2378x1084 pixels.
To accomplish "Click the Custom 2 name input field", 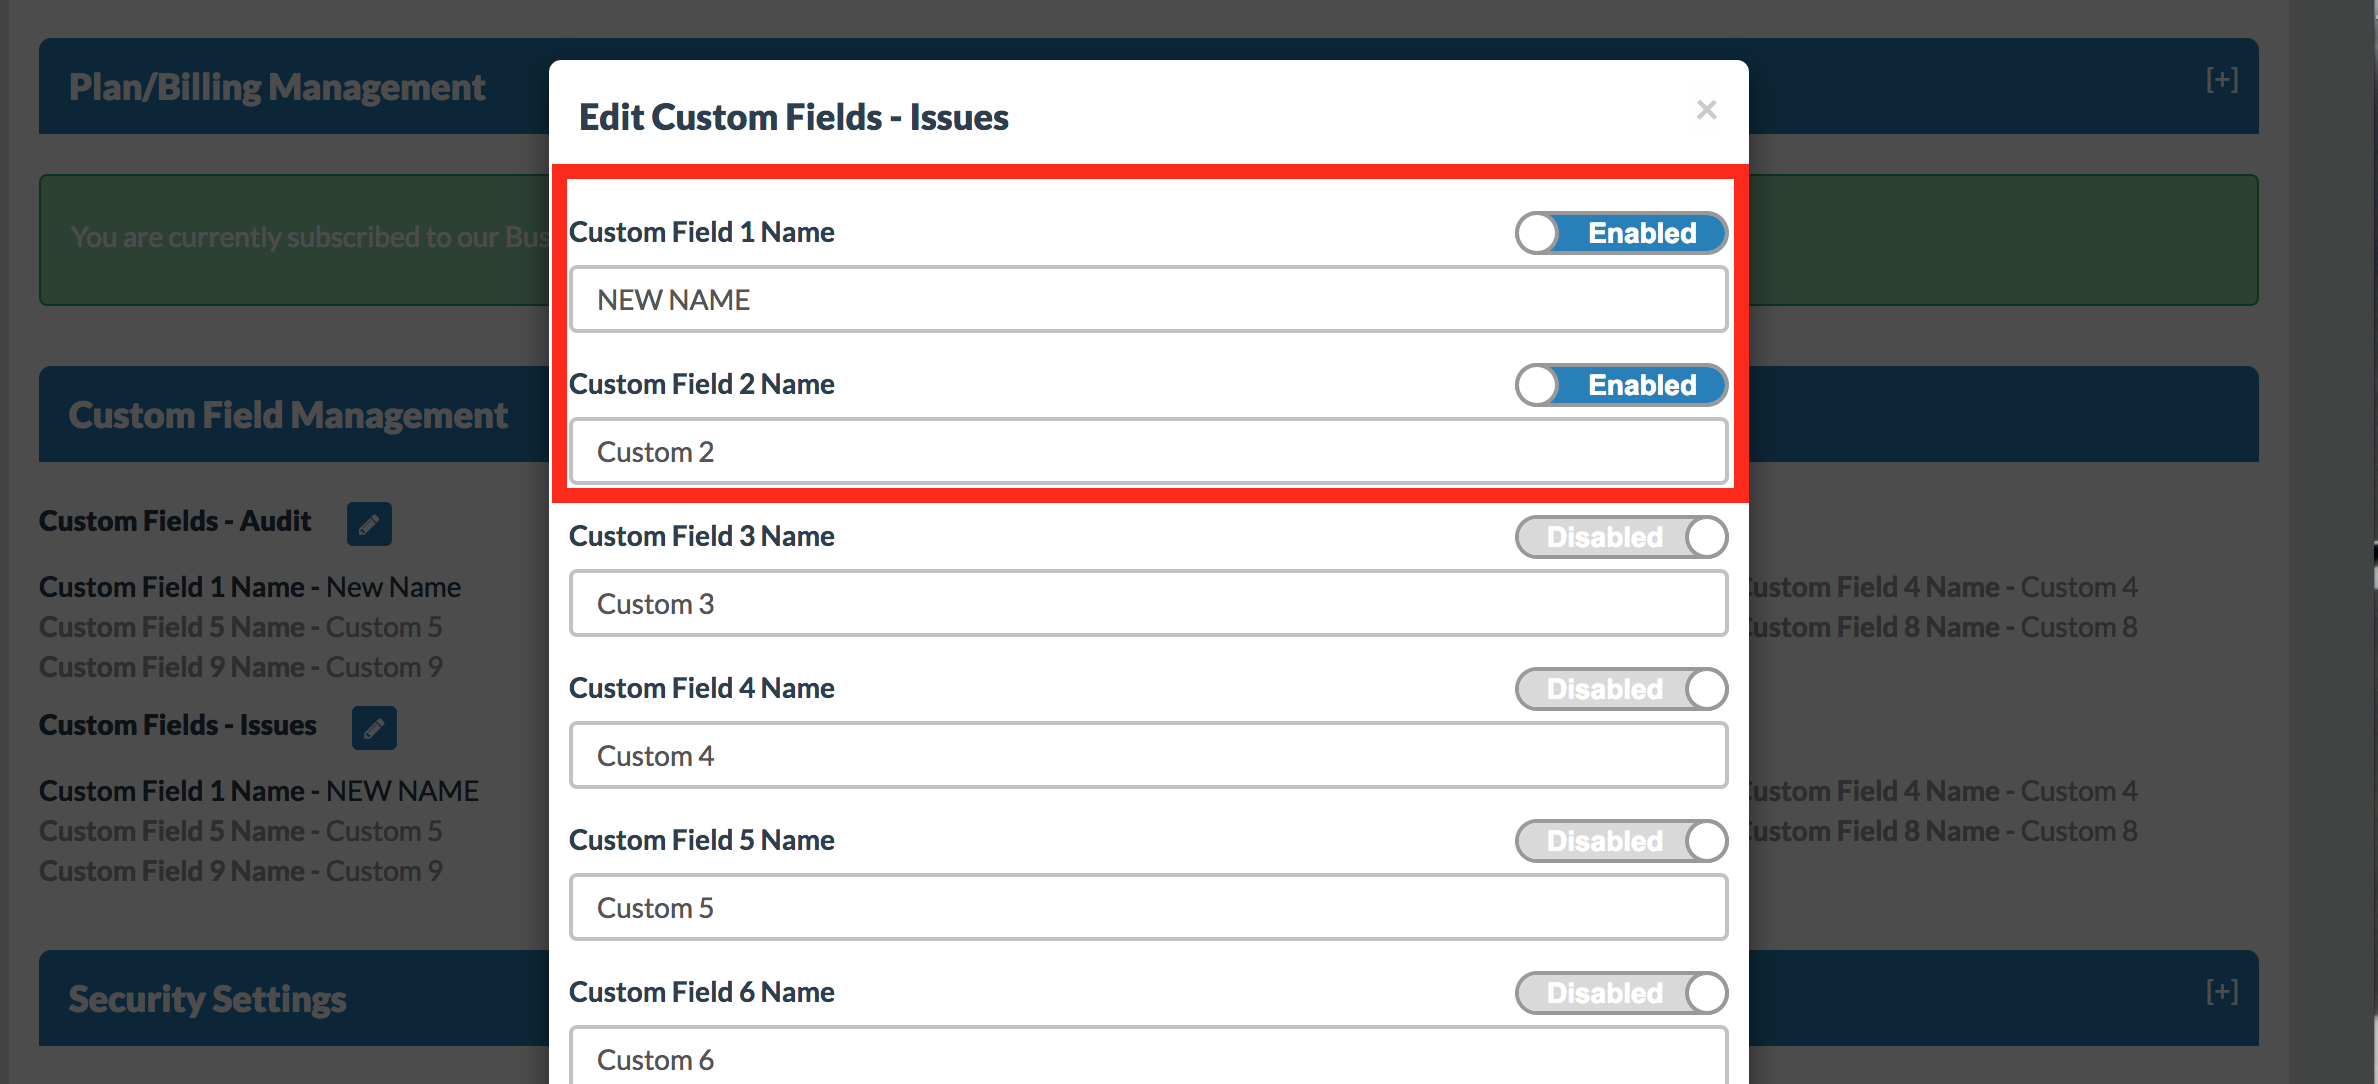I will [x=1148, y=451].
